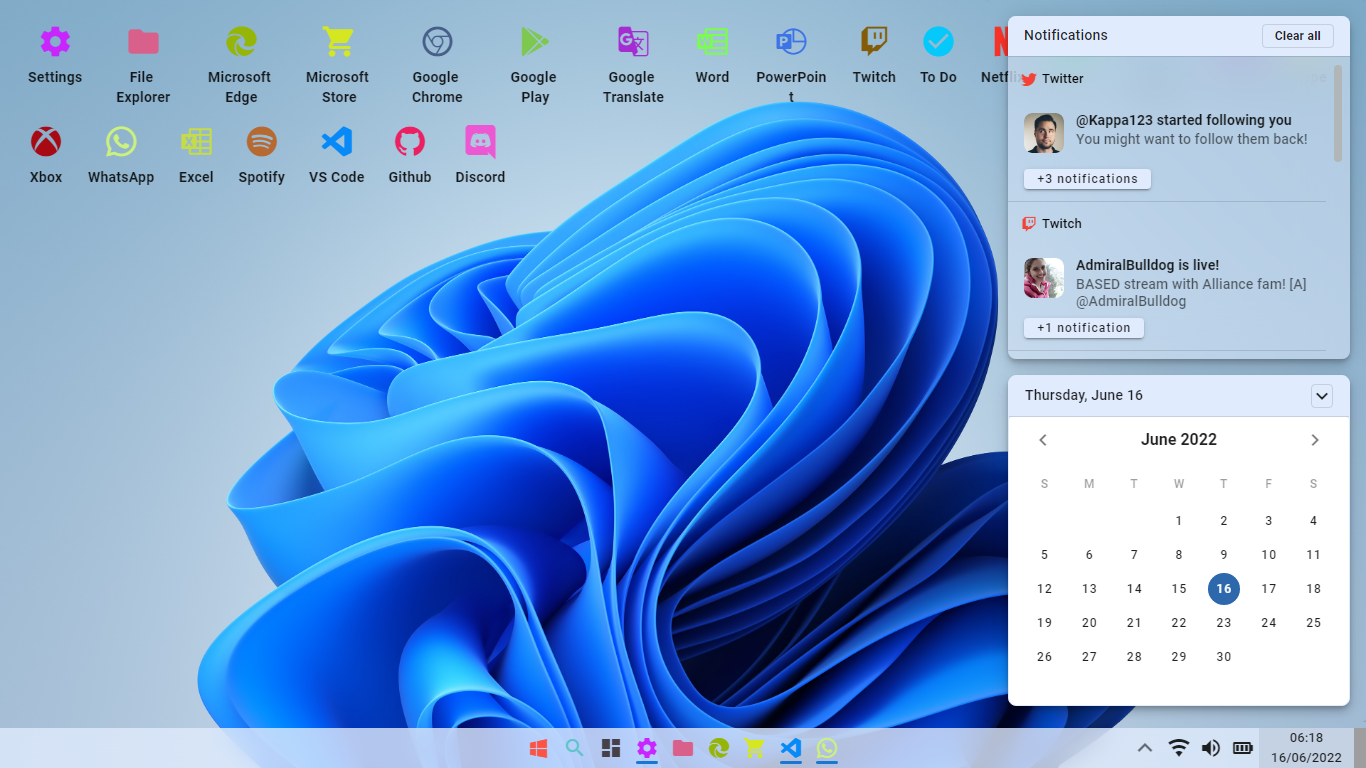Image resolution: width=1366 pixels, height=768 pixels.
Task: Expand +1 notification under Twitch
Action: point(1084,328)
